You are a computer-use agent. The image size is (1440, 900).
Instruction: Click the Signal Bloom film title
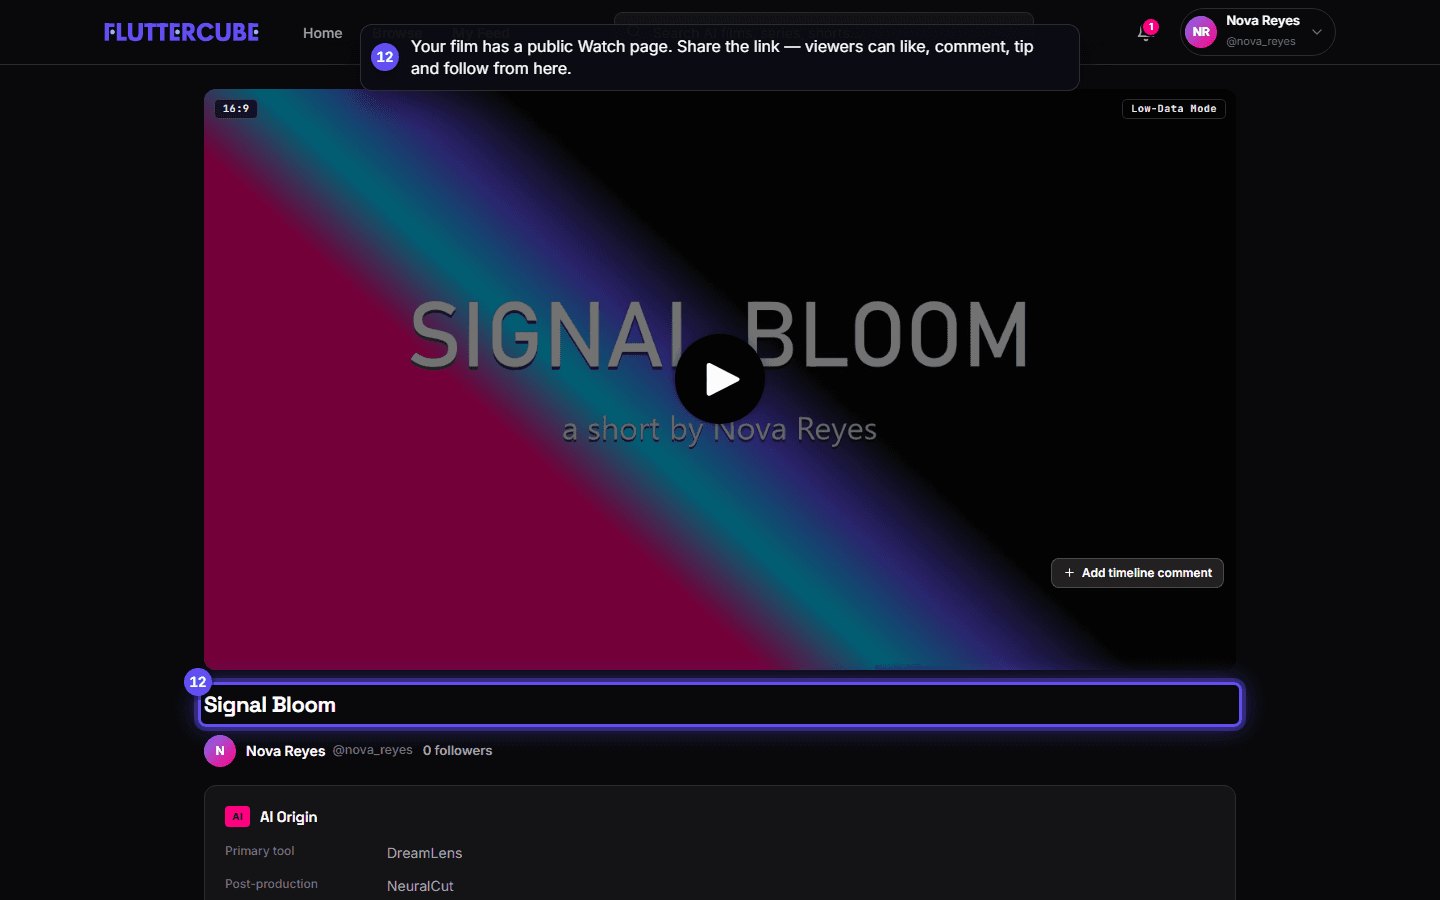270,705
